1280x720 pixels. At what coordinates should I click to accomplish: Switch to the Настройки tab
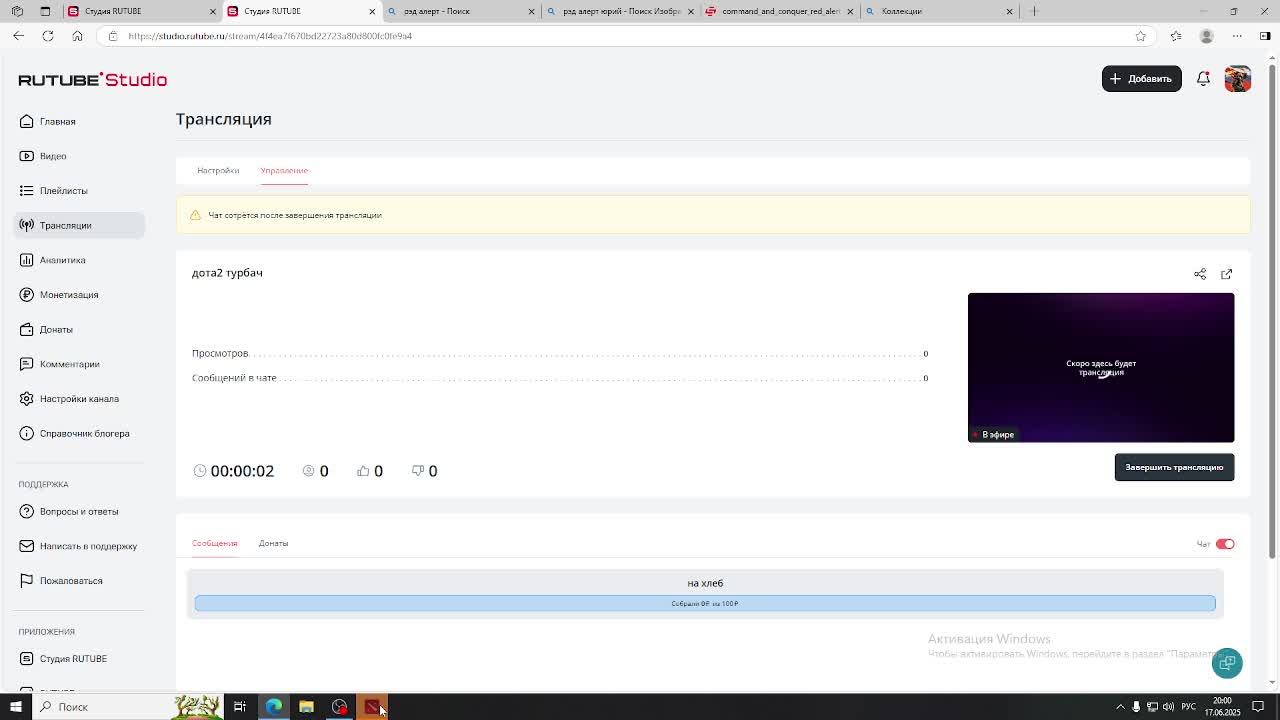point(218,170)
